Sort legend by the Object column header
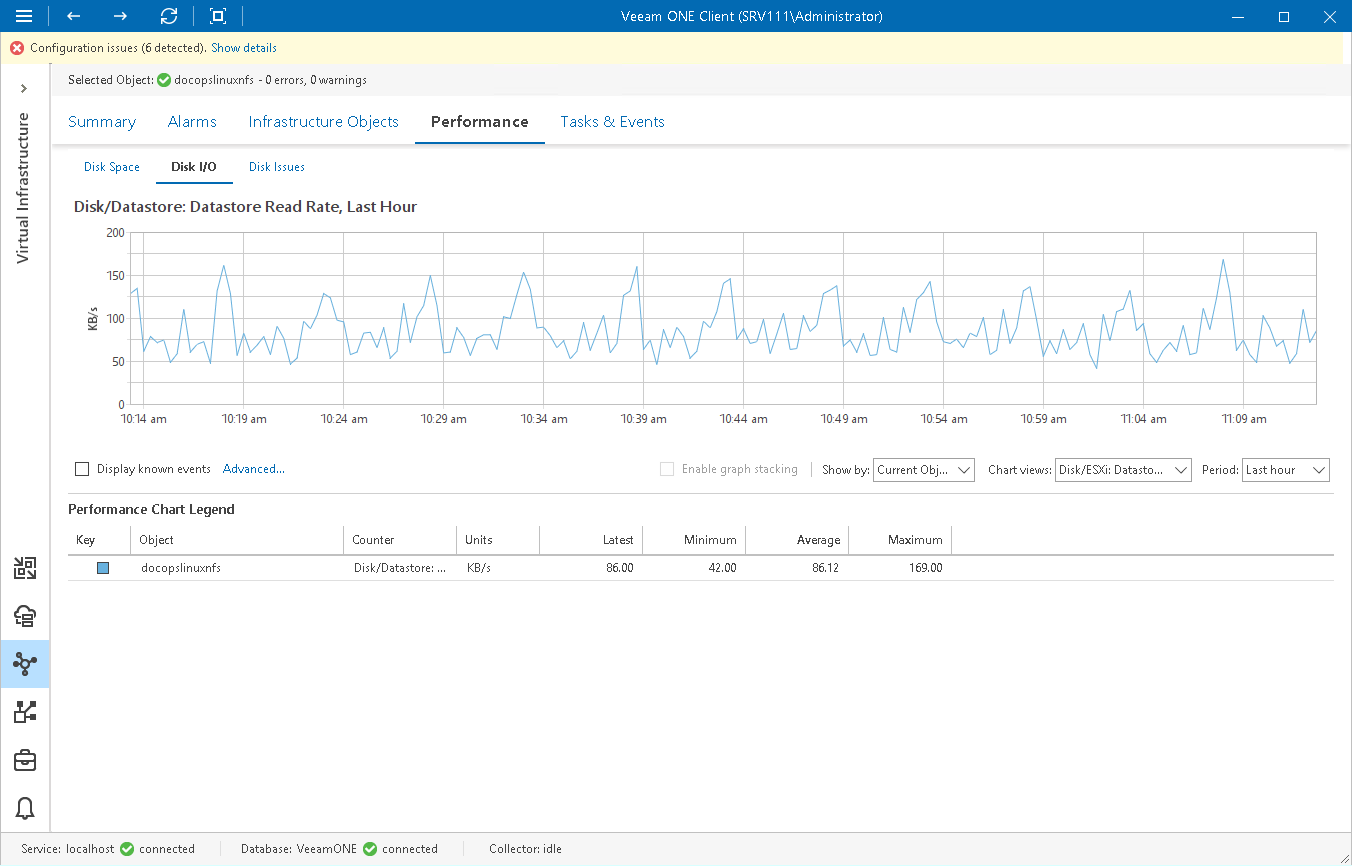 click(237, 540)
